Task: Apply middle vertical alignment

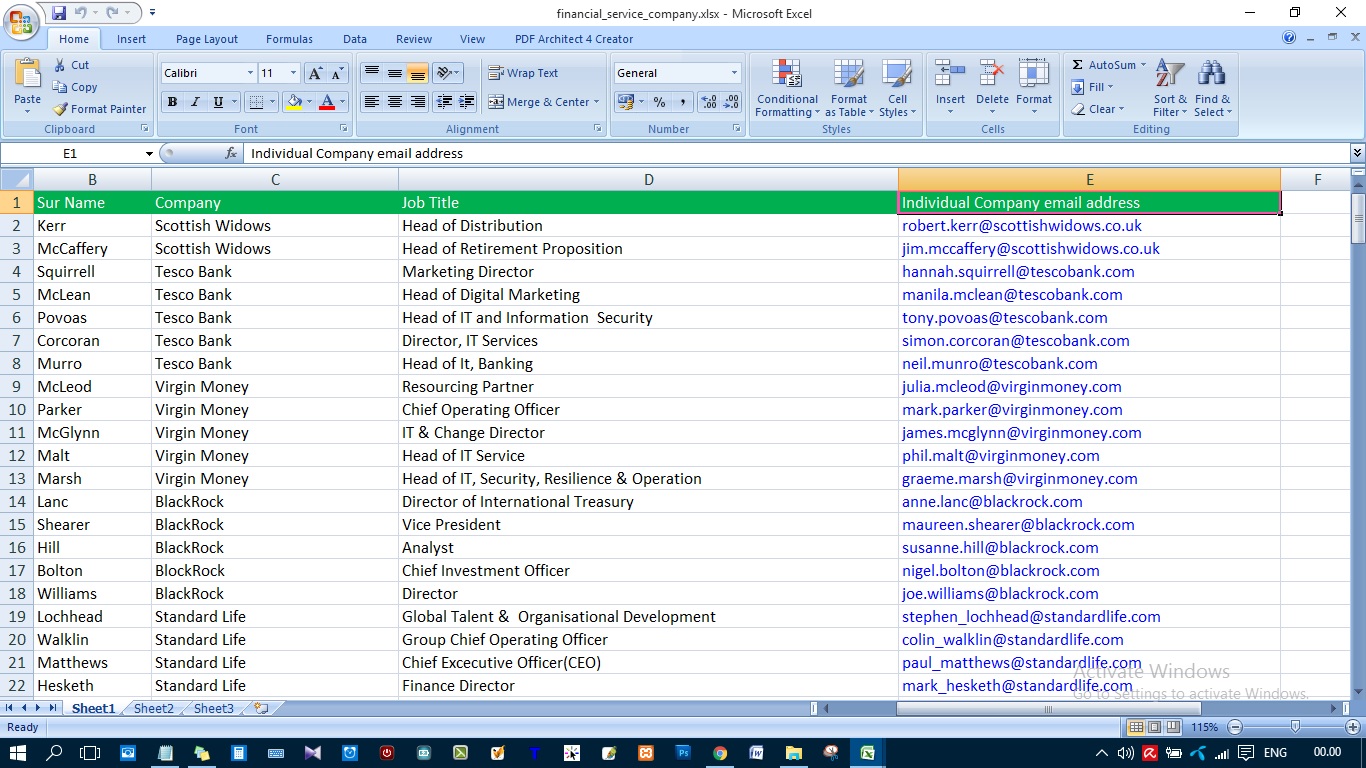Action: (x=395, y=73)
